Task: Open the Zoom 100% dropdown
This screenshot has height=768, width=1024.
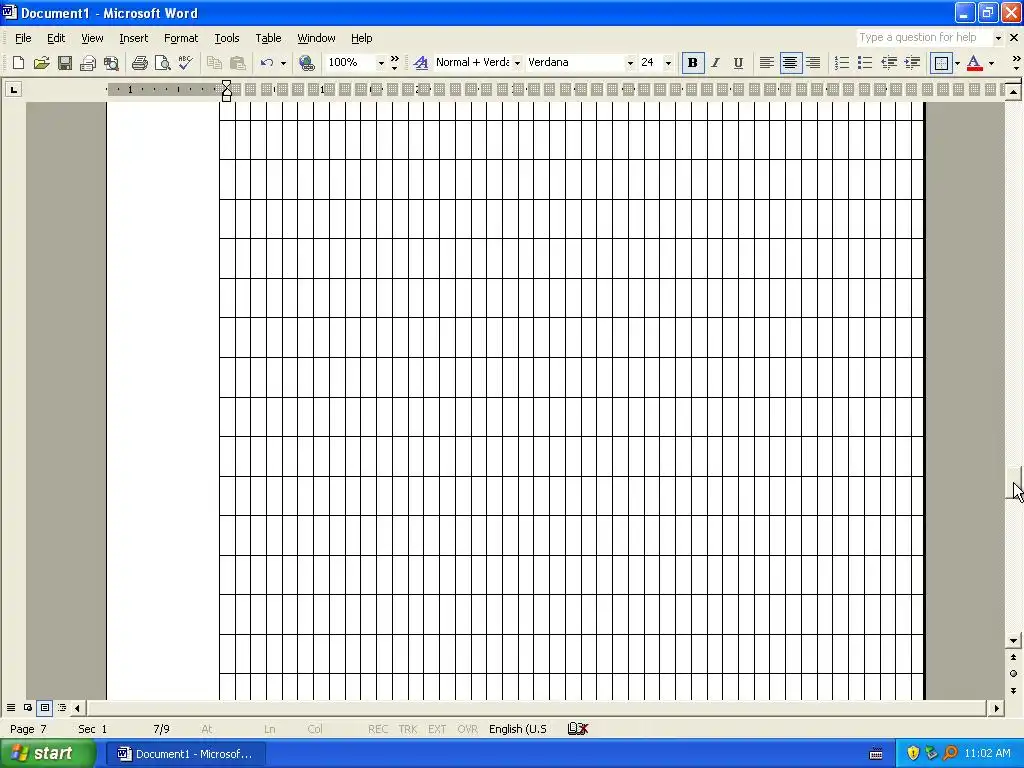Action: (381, 63)
